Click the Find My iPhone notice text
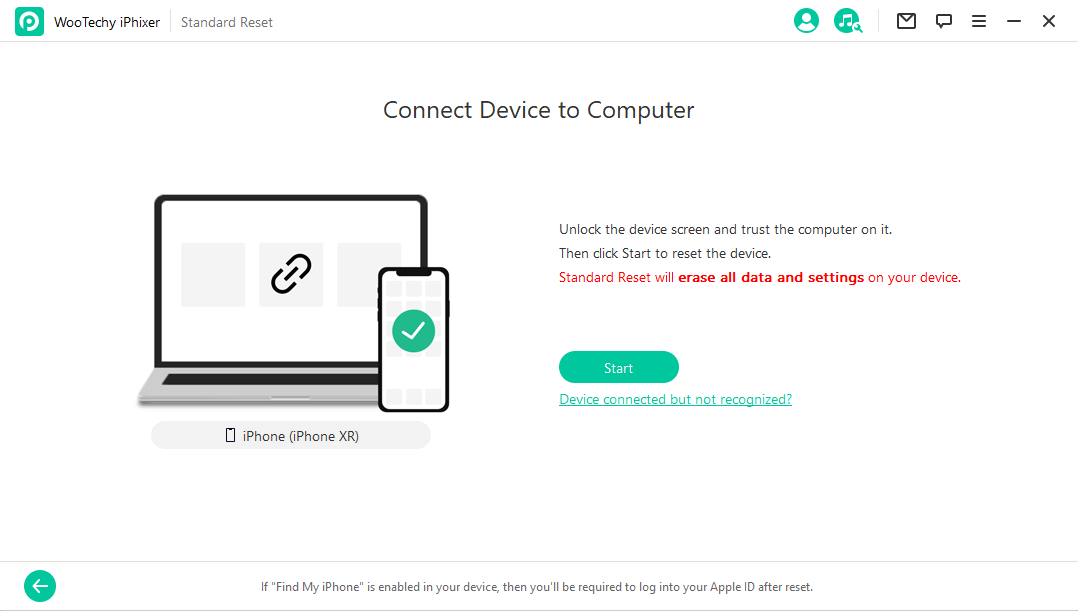 (x=537, y=587)
